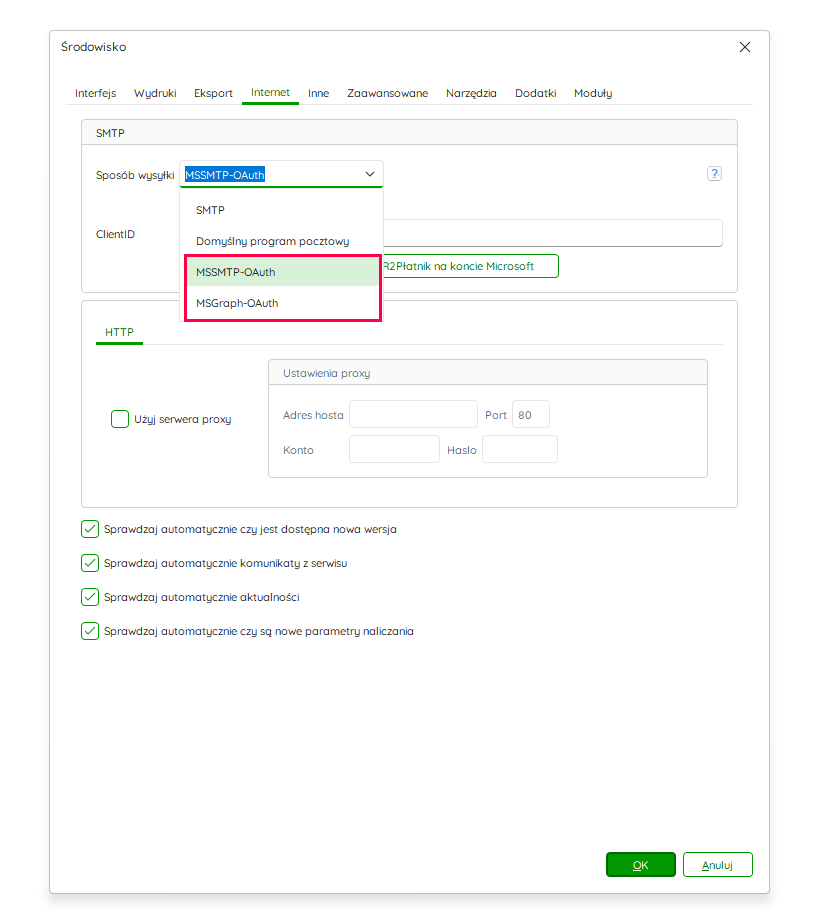Select the HTTP sub-tab

coord(119,332)
